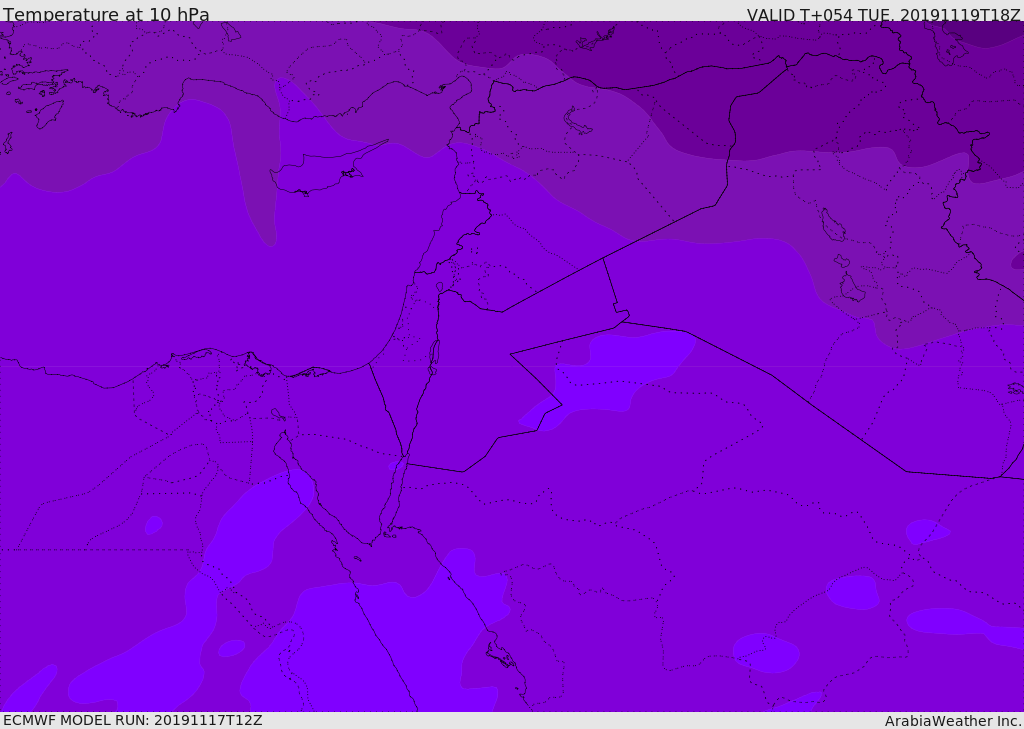This screenshot has width=1024, height=729.
Task: Click the 'VALID T+054 TUE. 20191119T18Z' timestamp
Action: pos(884,14)
